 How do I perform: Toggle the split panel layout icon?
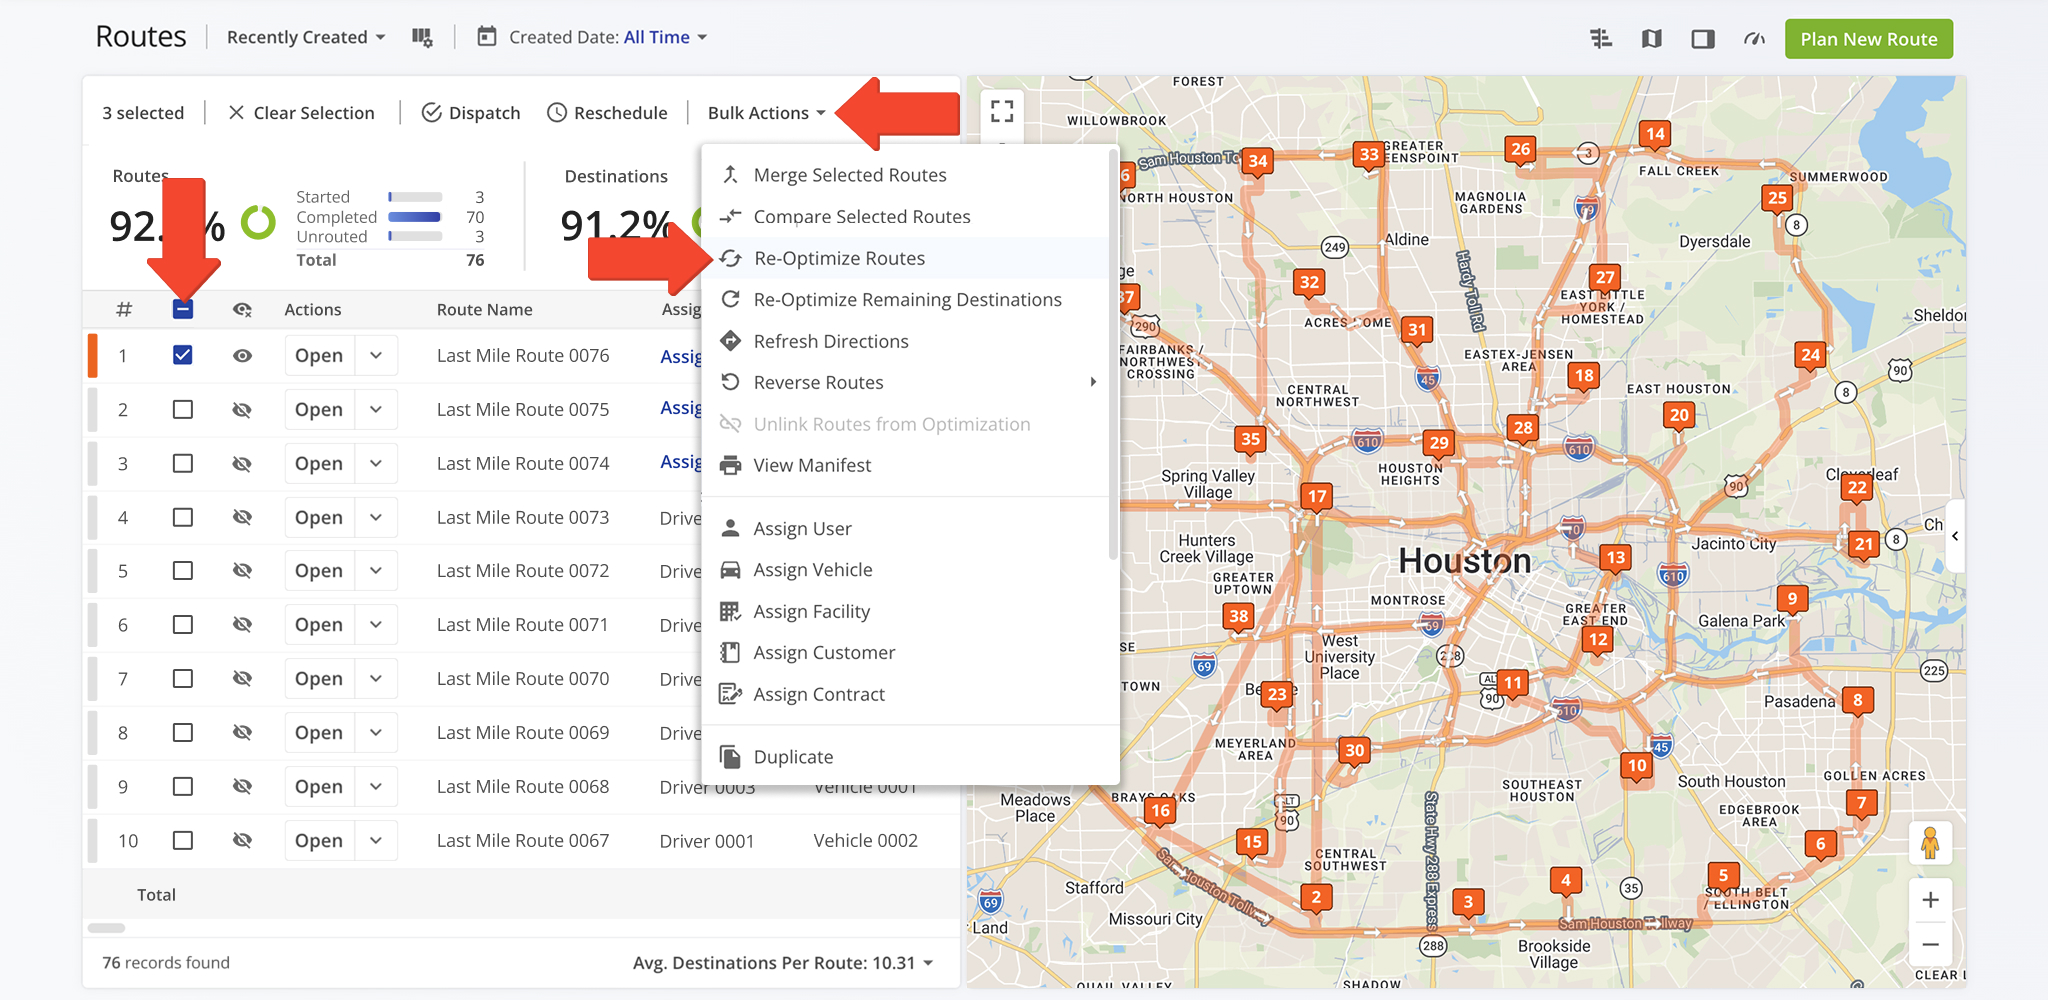point(1702,39)
